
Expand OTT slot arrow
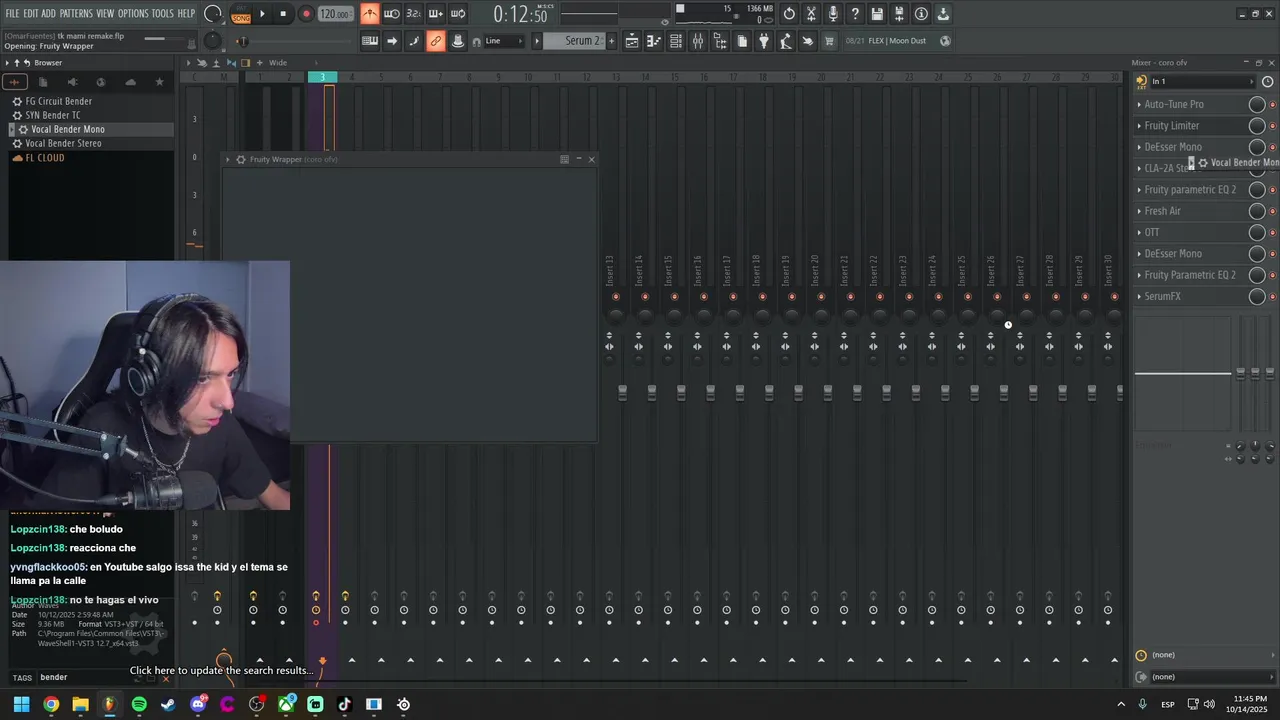(1139, 232)
